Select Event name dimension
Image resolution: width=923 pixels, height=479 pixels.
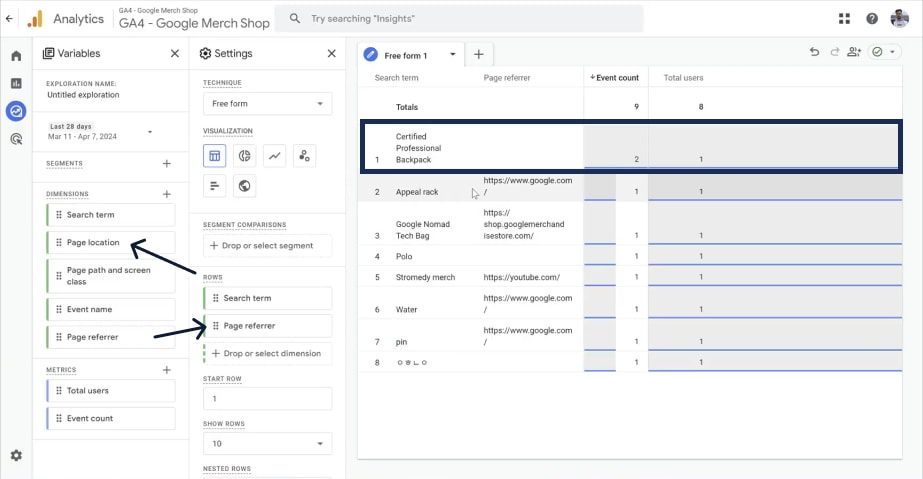(x=111, y=310)
